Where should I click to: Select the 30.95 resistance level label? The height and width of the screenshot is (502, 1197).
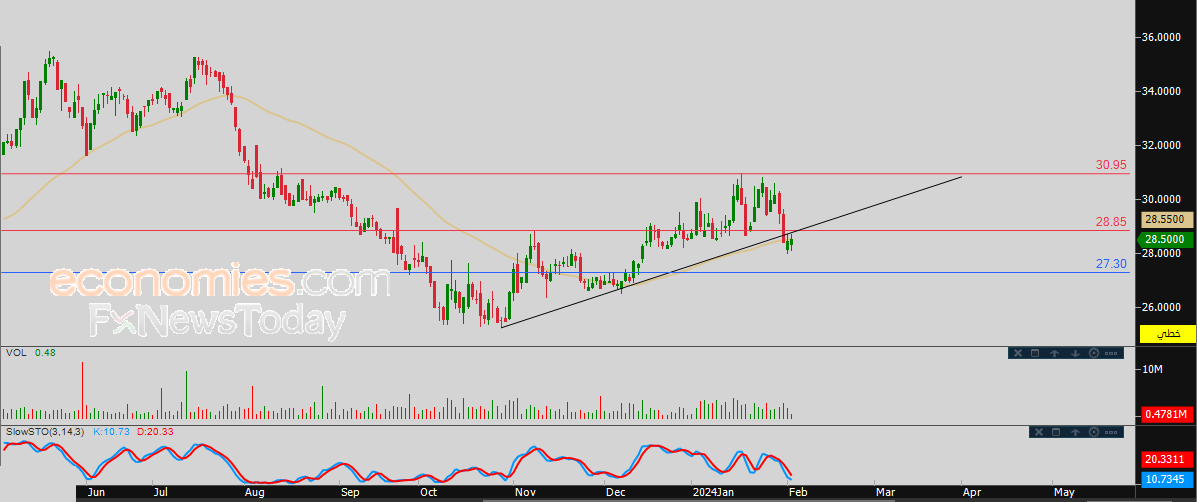tap(1112, 165)
